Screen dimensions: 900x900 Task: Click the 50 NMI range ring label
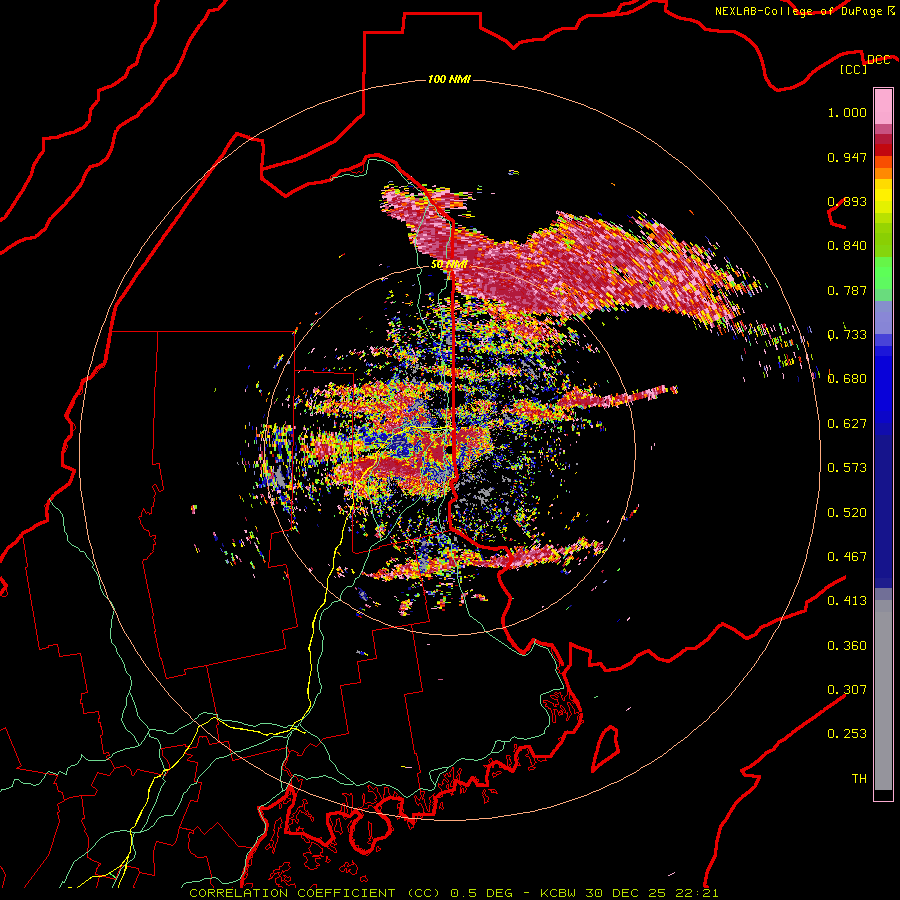tap(449, 264)
